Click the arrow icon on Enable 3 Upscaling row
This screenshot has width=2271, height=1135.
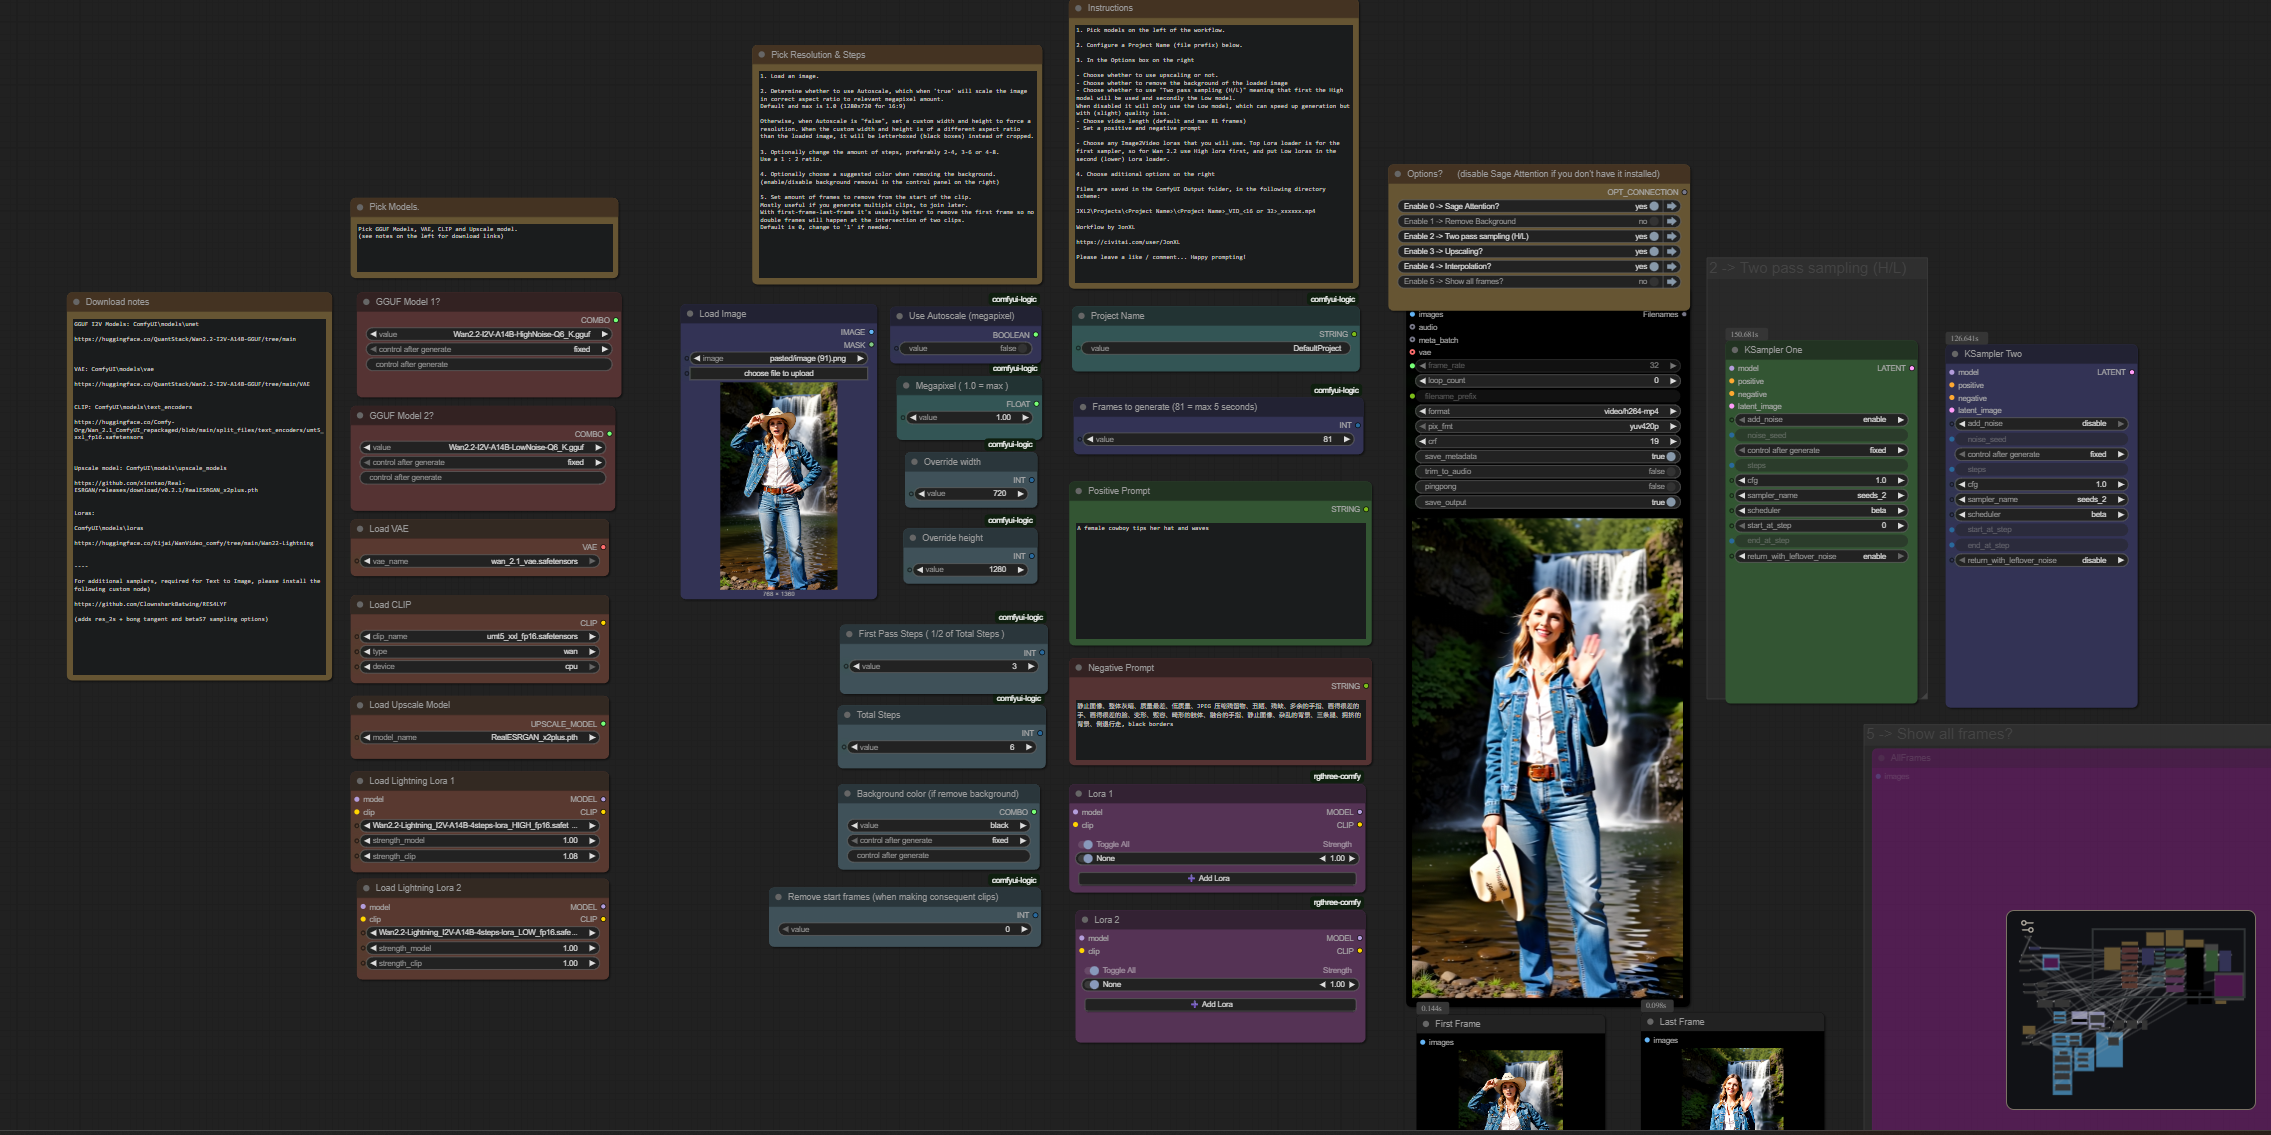1671,252
